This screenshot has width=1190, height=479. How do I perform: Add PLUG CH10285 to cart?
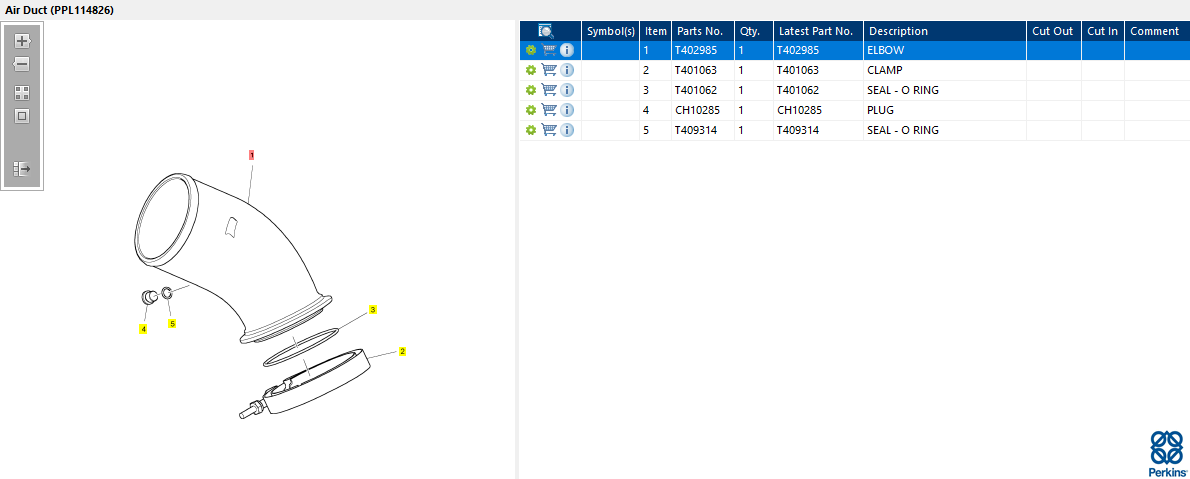tap(549, 110)
